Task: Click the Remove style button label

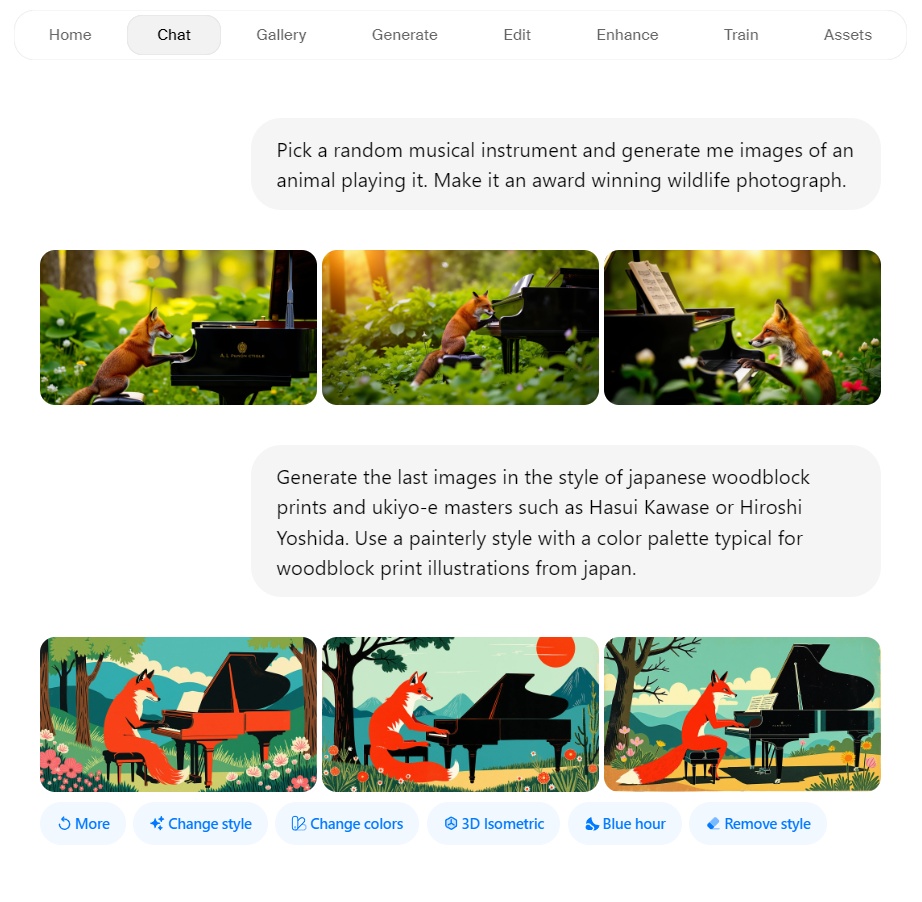Action: [767, 824]
